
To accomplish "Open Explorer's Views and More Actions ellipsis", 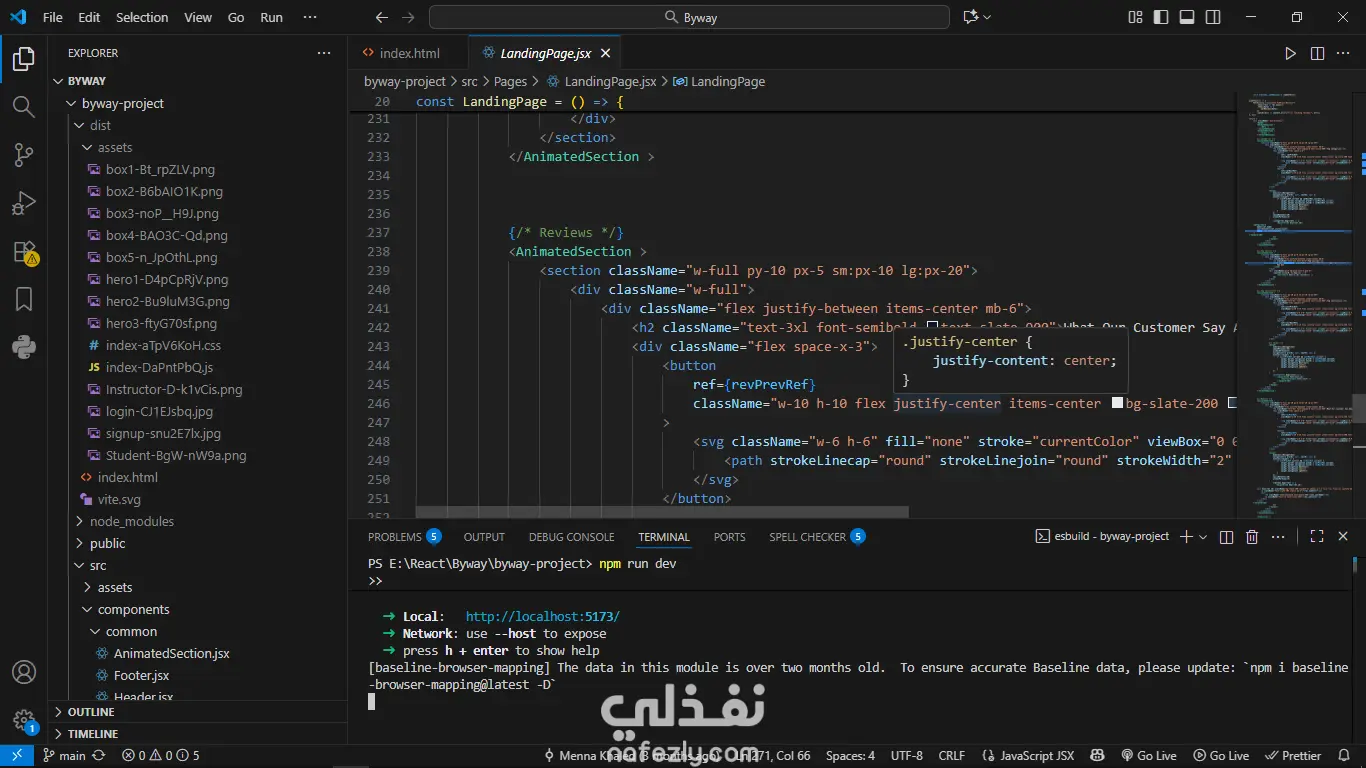I will pos(323,53).
